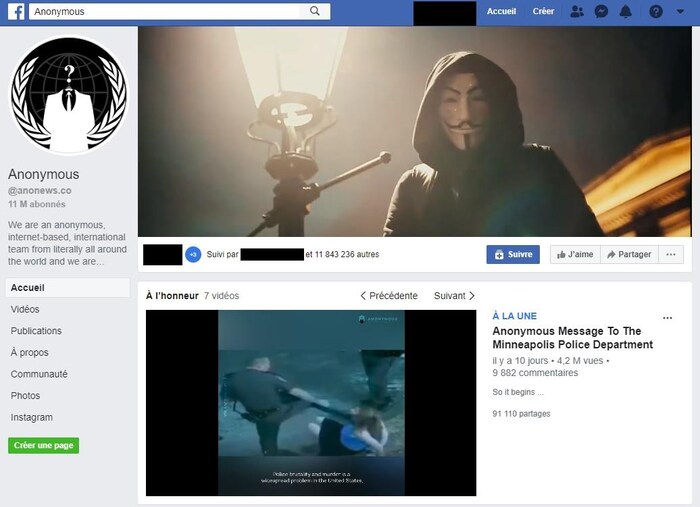Click the 91 110 partages text
700x507 pixels.
(x=521, y=414)
